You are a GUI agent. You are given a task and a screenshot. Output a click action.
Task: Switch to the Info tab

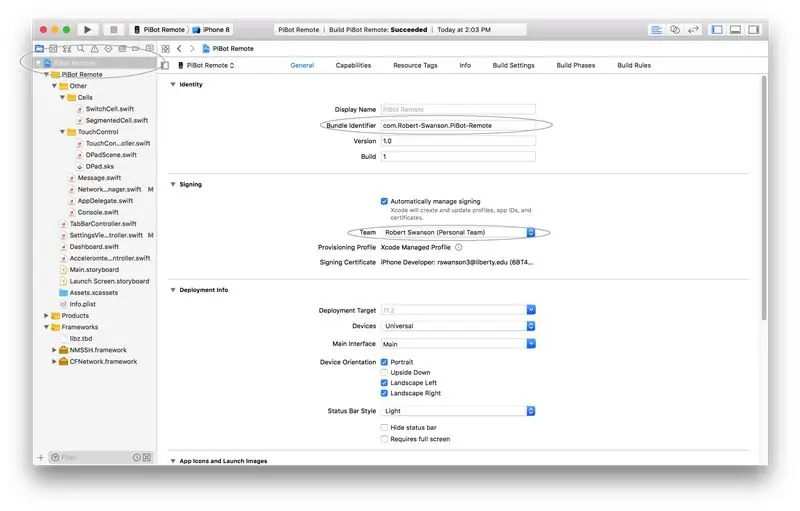tap(465, 65)
